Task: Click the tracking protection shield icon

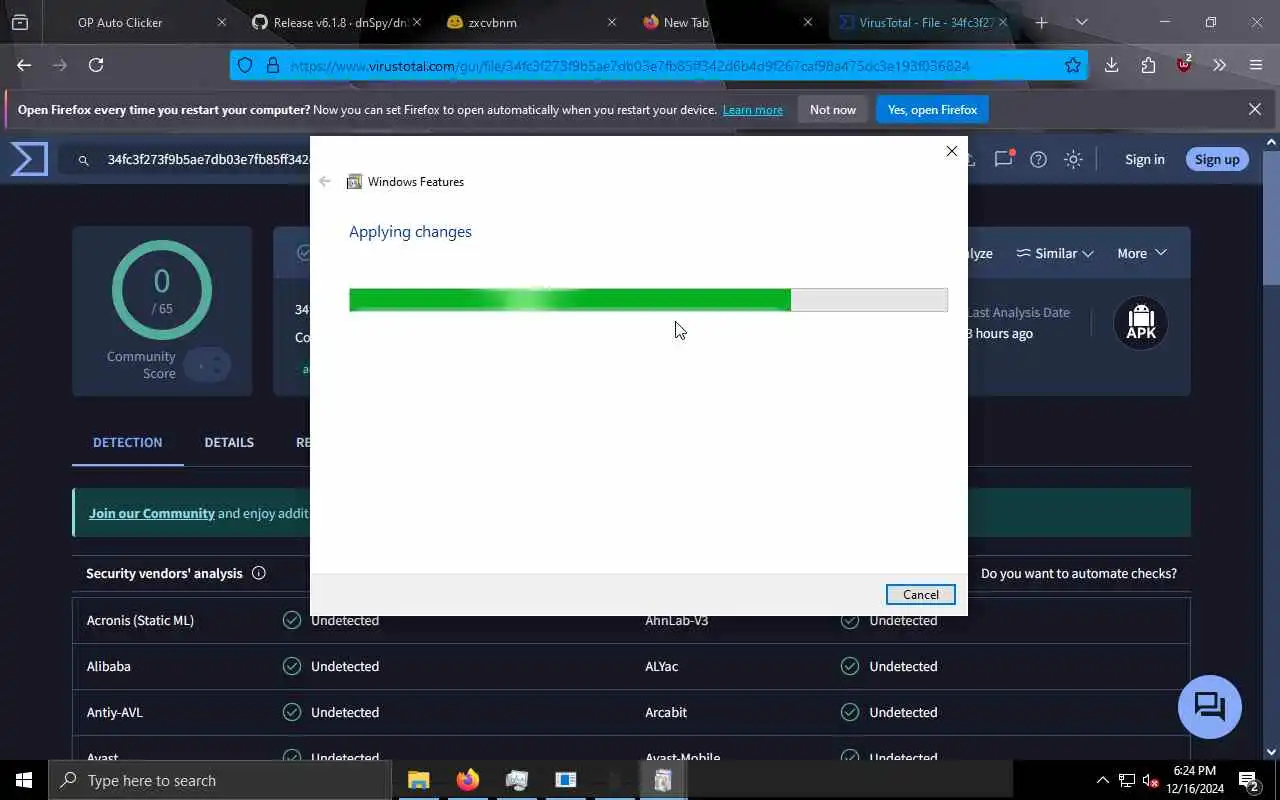Action: pos(246,65)
